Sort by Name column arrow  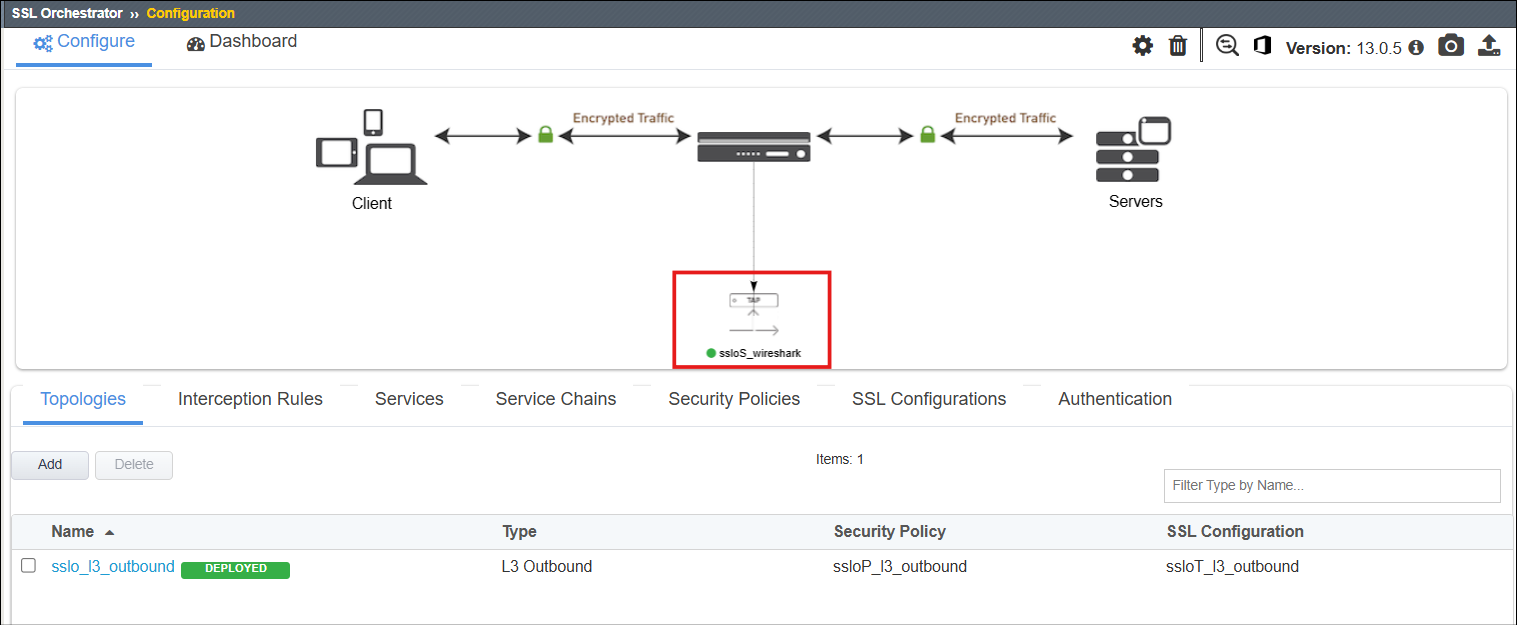coord(109,532)
